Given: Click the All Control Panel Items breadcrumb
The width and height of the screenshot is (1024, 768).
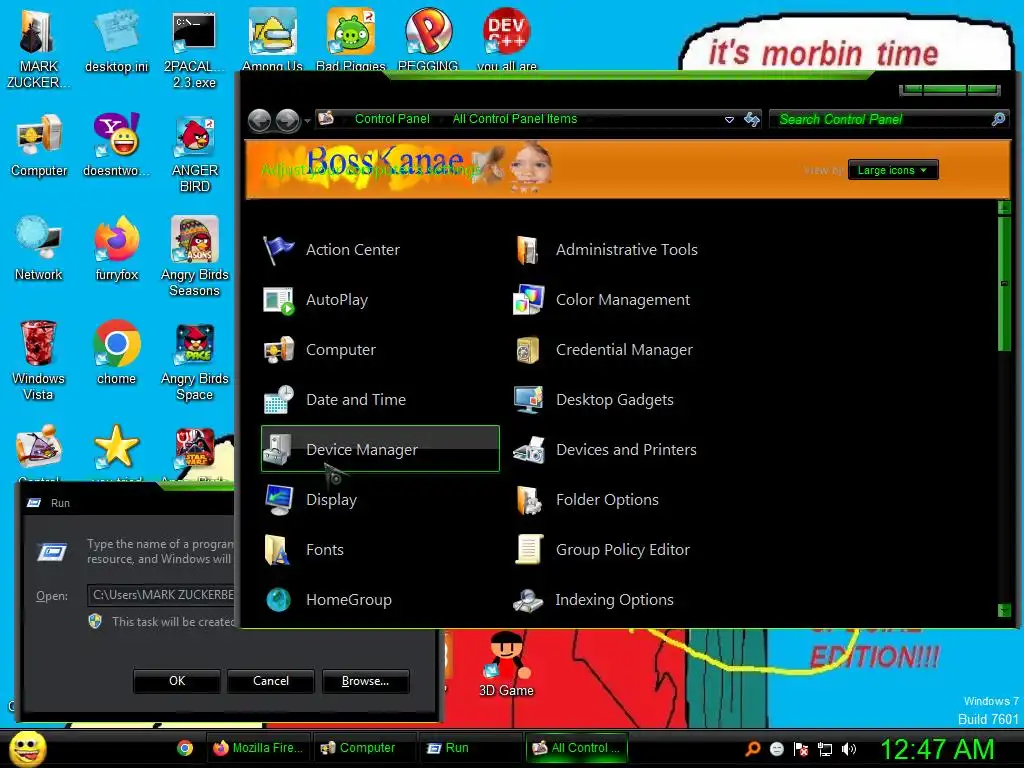Looking at the screenshot, I should [515, 119].
